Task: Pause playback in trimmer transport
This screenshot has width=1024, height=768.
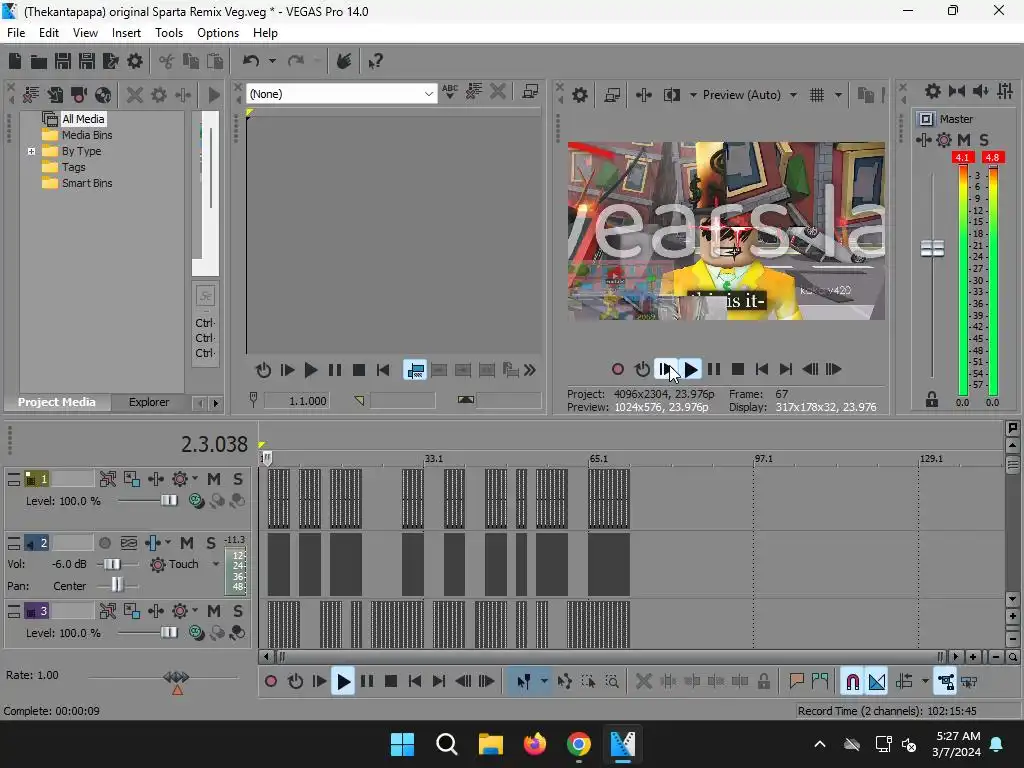Action: click(334, 370)
